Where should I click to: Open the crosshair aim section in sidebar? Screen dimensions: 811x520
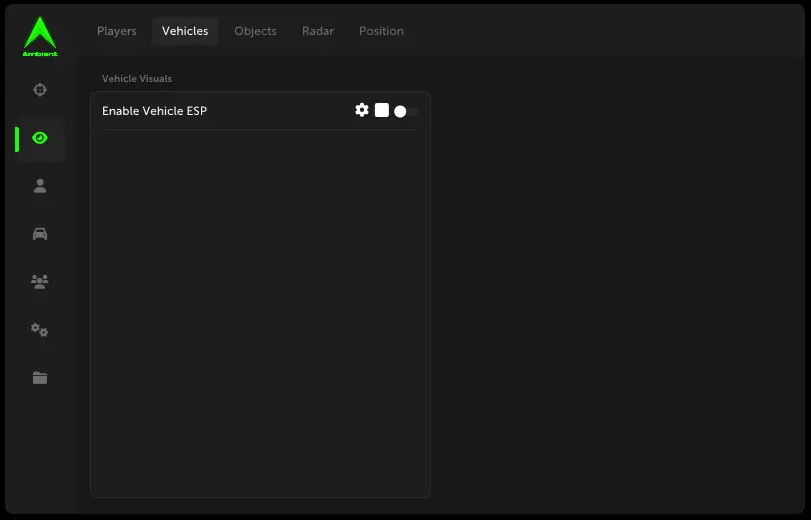(40, 90)
